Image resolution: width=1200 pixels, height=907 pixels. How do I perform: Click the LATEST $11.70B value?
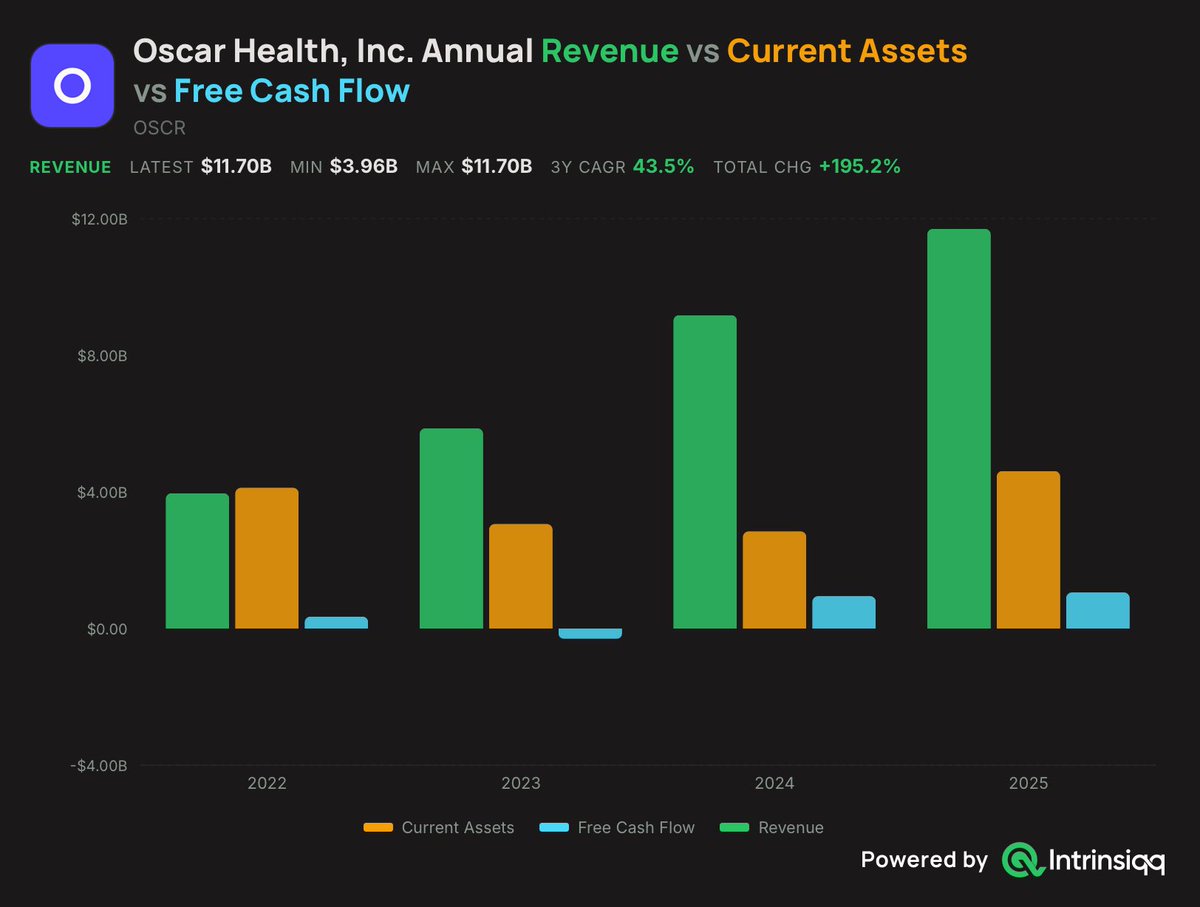point(236,167)
